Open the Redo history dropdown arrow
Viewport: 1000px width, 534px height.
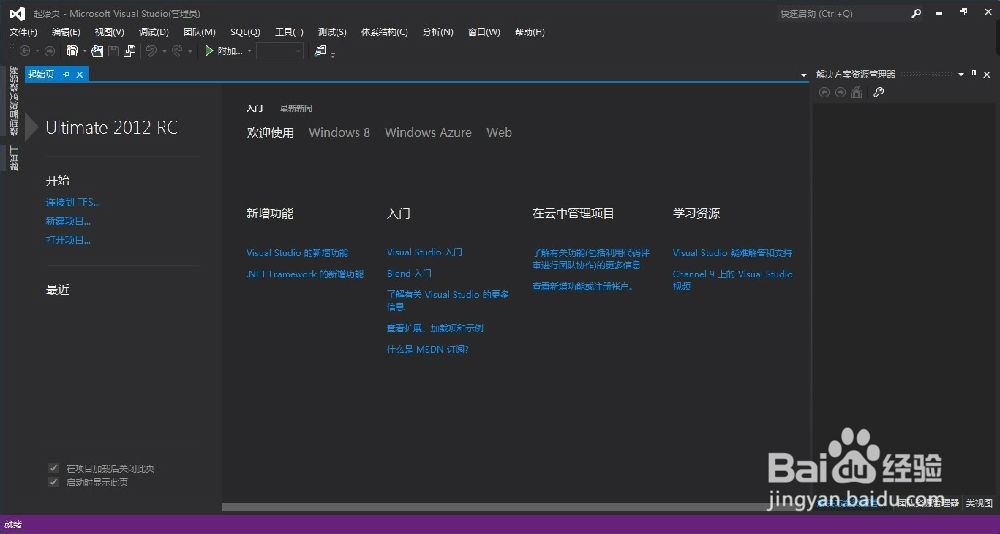190,51
